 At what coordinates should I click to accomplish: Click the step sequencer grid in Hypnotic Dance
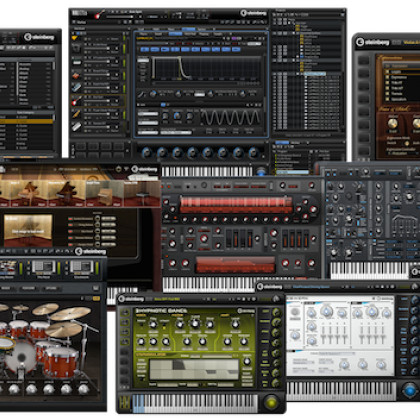coord(194,369)
